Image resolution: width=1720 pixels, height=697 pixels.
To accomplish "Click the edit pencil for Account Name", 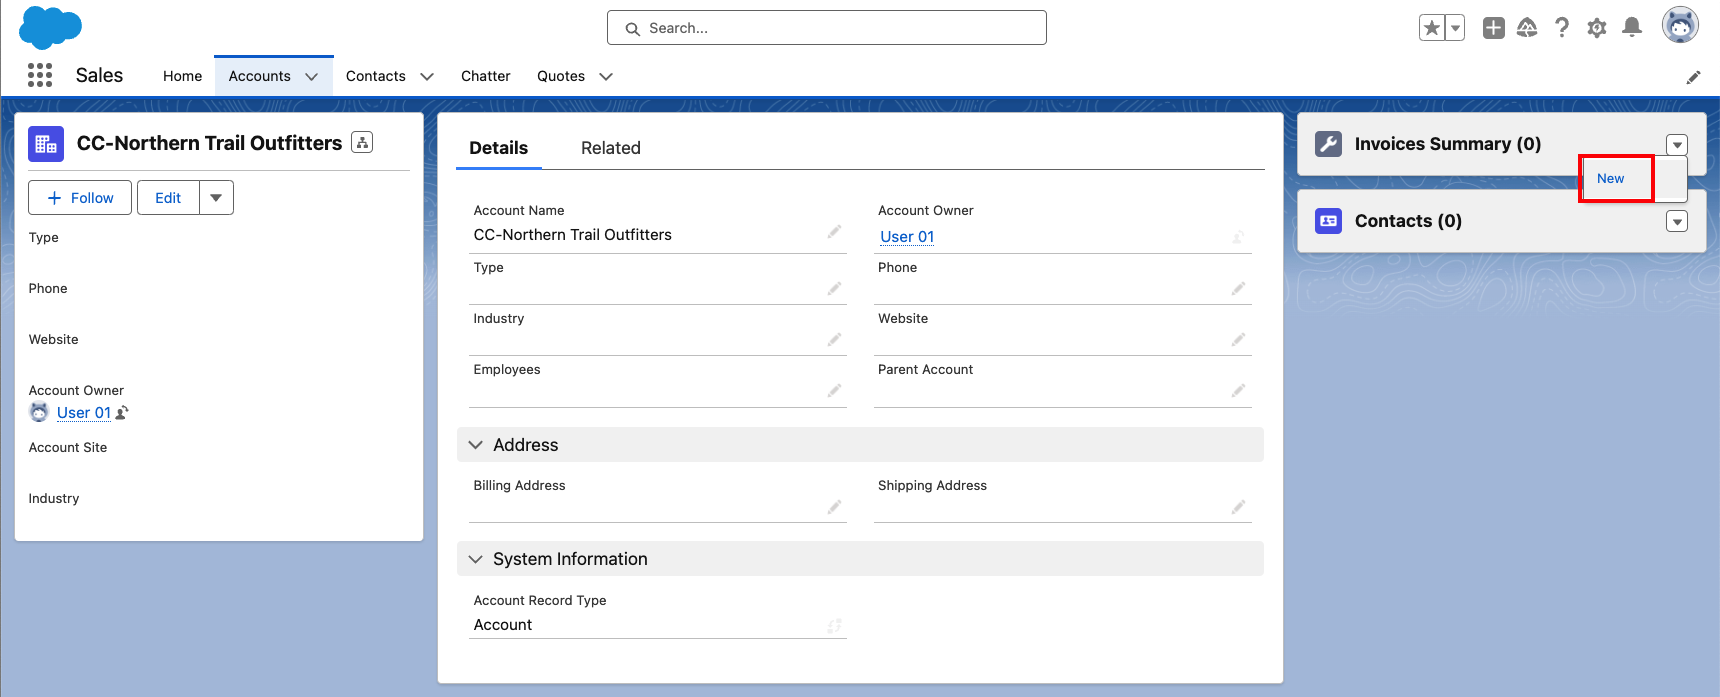I will [834, 232].
